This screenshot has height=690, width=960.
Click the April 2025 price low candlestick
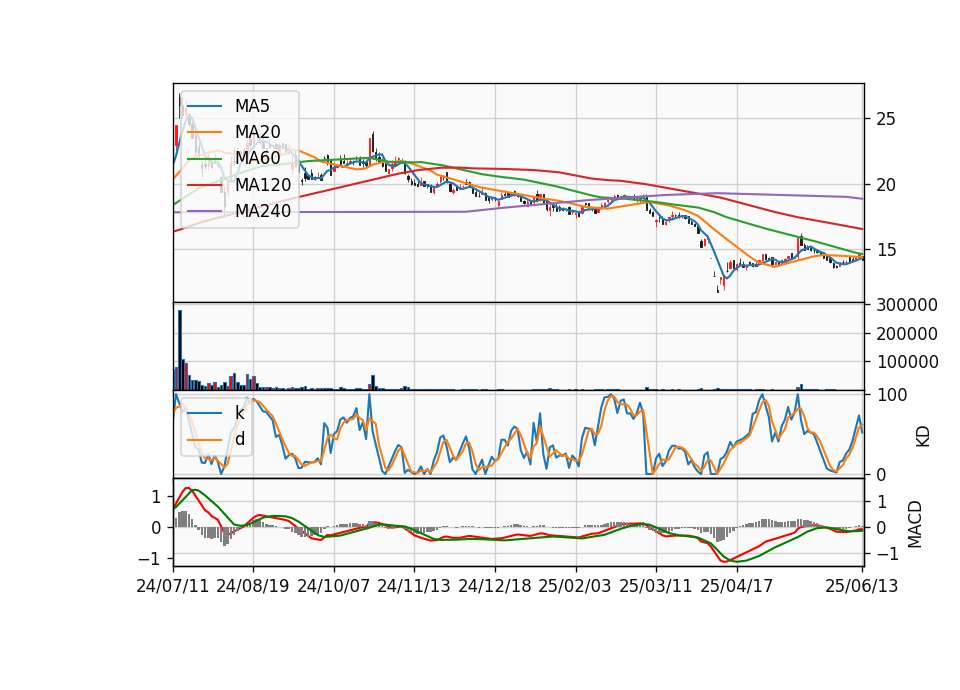(x=718, y=289)
